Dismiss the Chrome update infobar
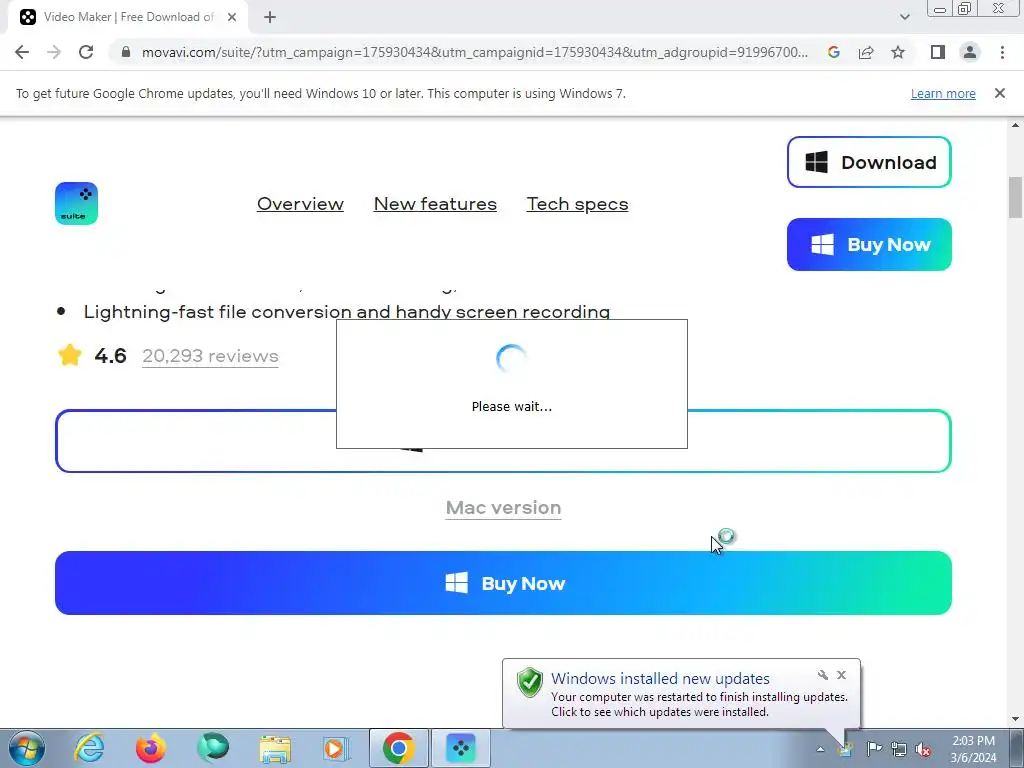The image size is (1024, 768). click(999, 93)
